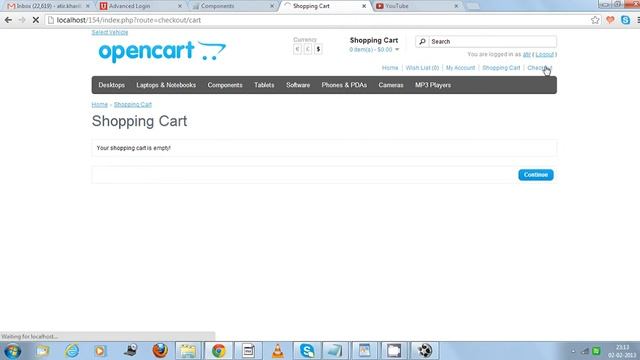
Task: Click the opencart logo
Action: pyautogui.click(x=162, y=51)
